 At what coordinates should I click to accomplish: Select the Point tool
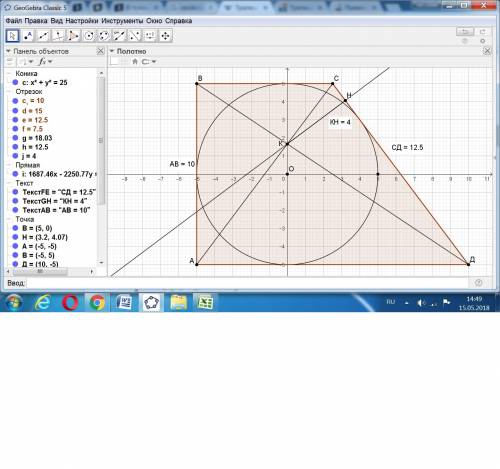point(28,36)
